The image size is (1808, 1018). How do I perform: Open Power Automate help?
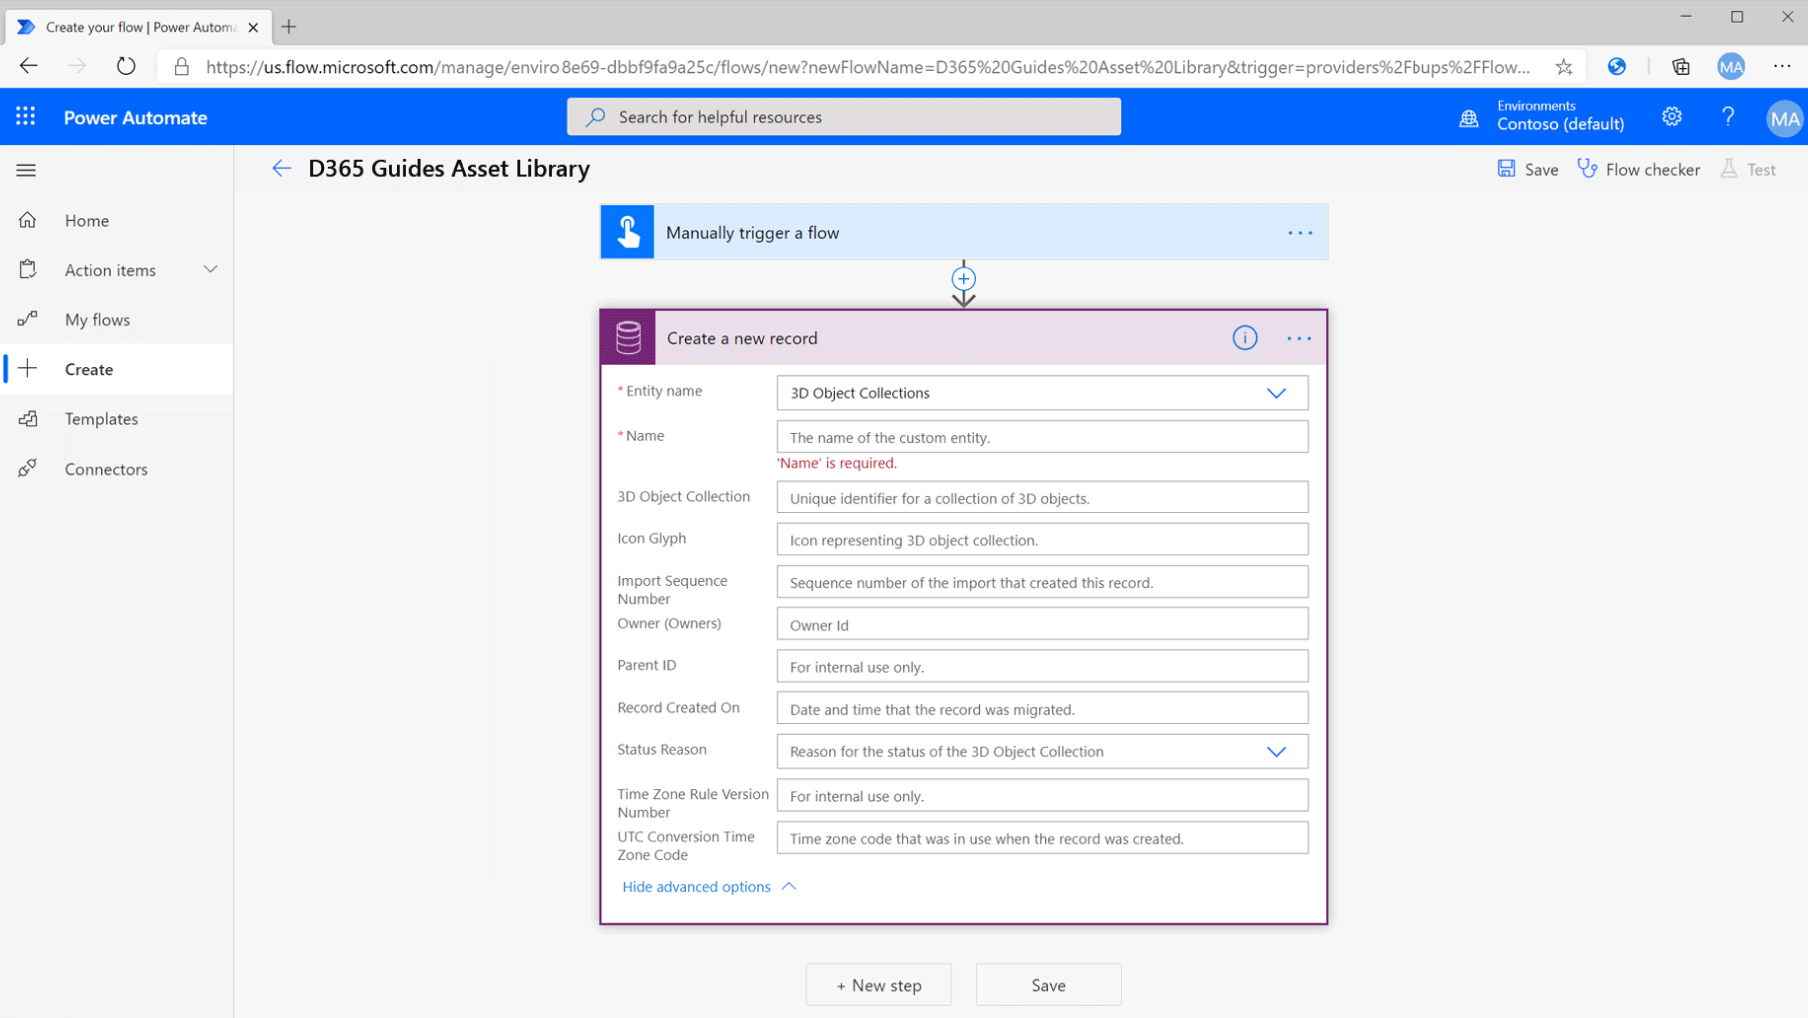1728,117
